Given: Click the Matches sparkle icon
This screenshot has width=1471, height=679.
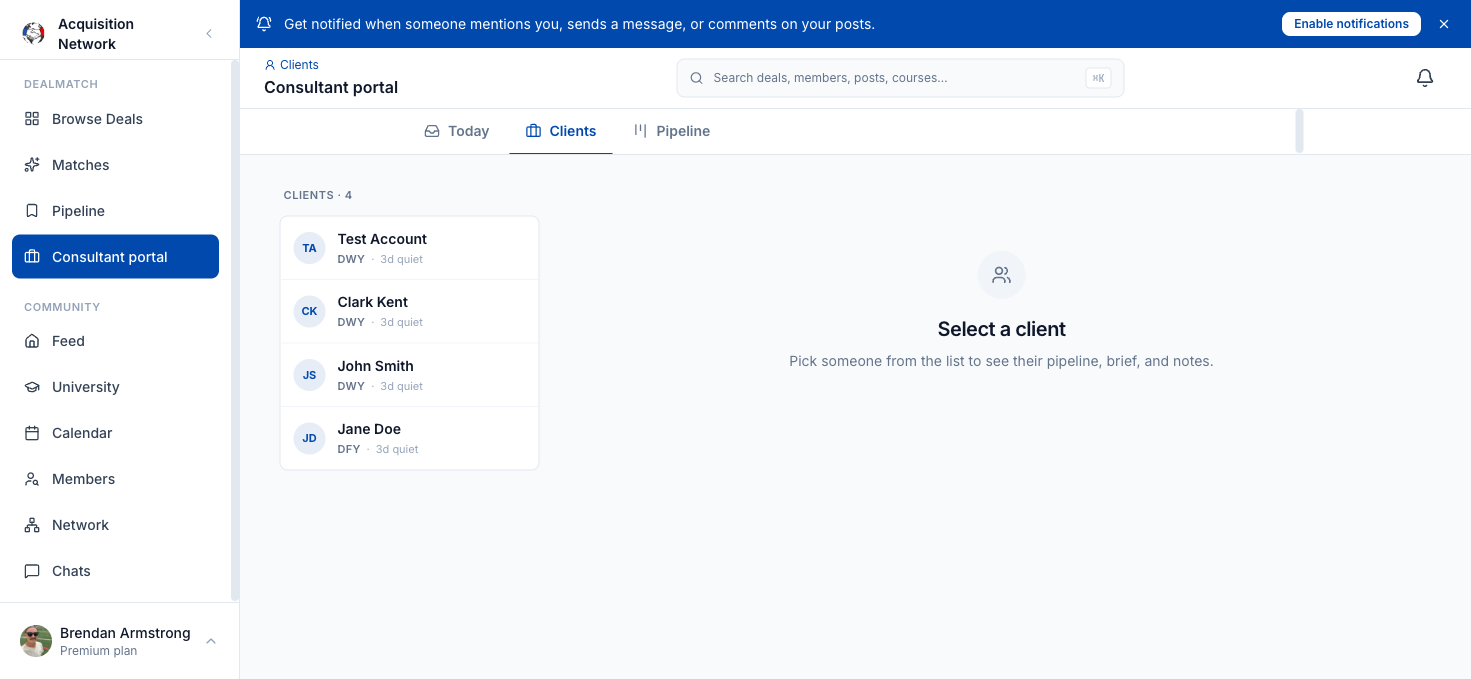Looking at the screenshot, I should [32, 165].
